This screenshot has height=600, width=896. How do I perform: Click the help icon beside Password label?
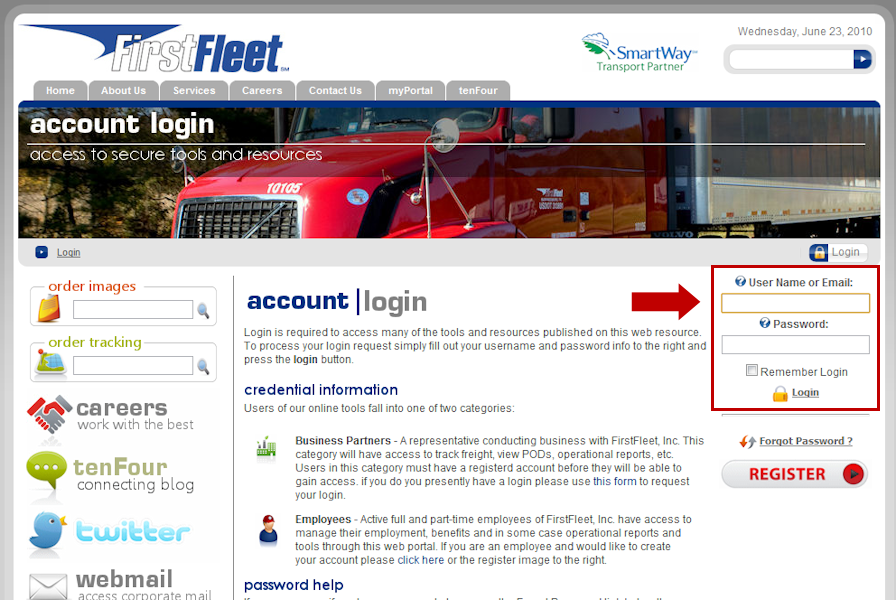coord(765,323)
